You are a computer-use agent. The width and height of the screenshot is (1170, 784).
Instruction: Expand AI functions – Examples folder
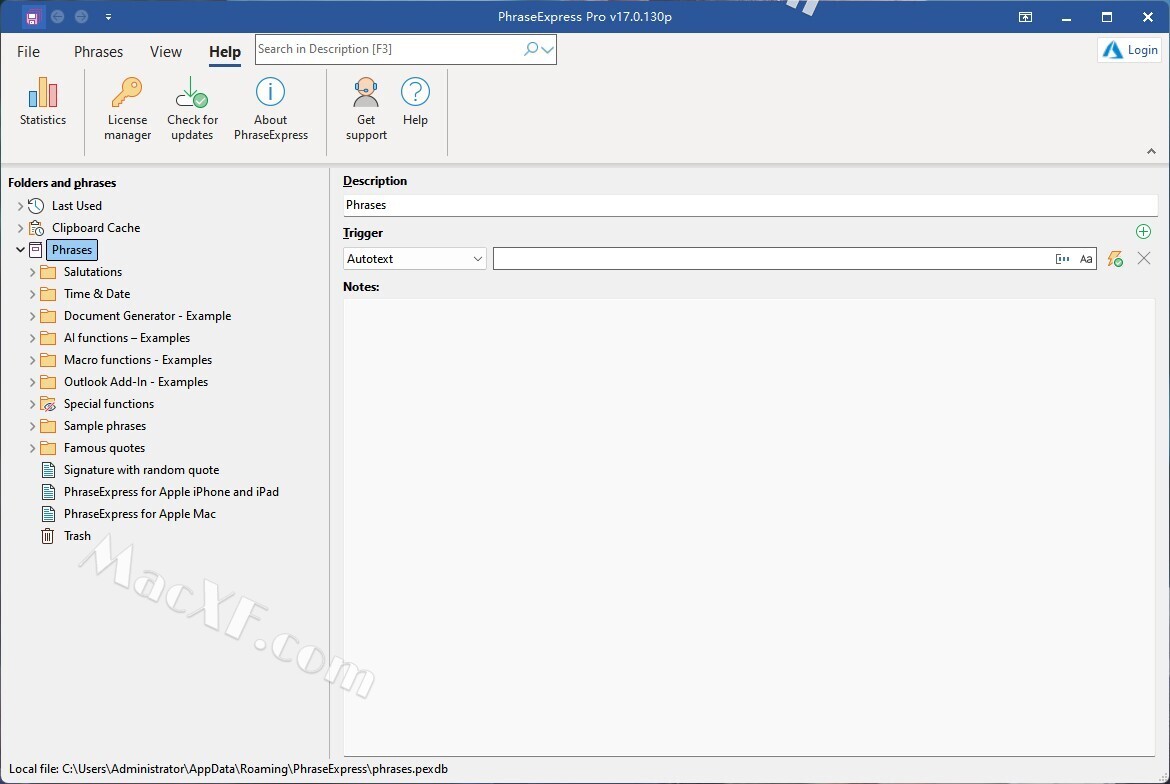[32, 338]
